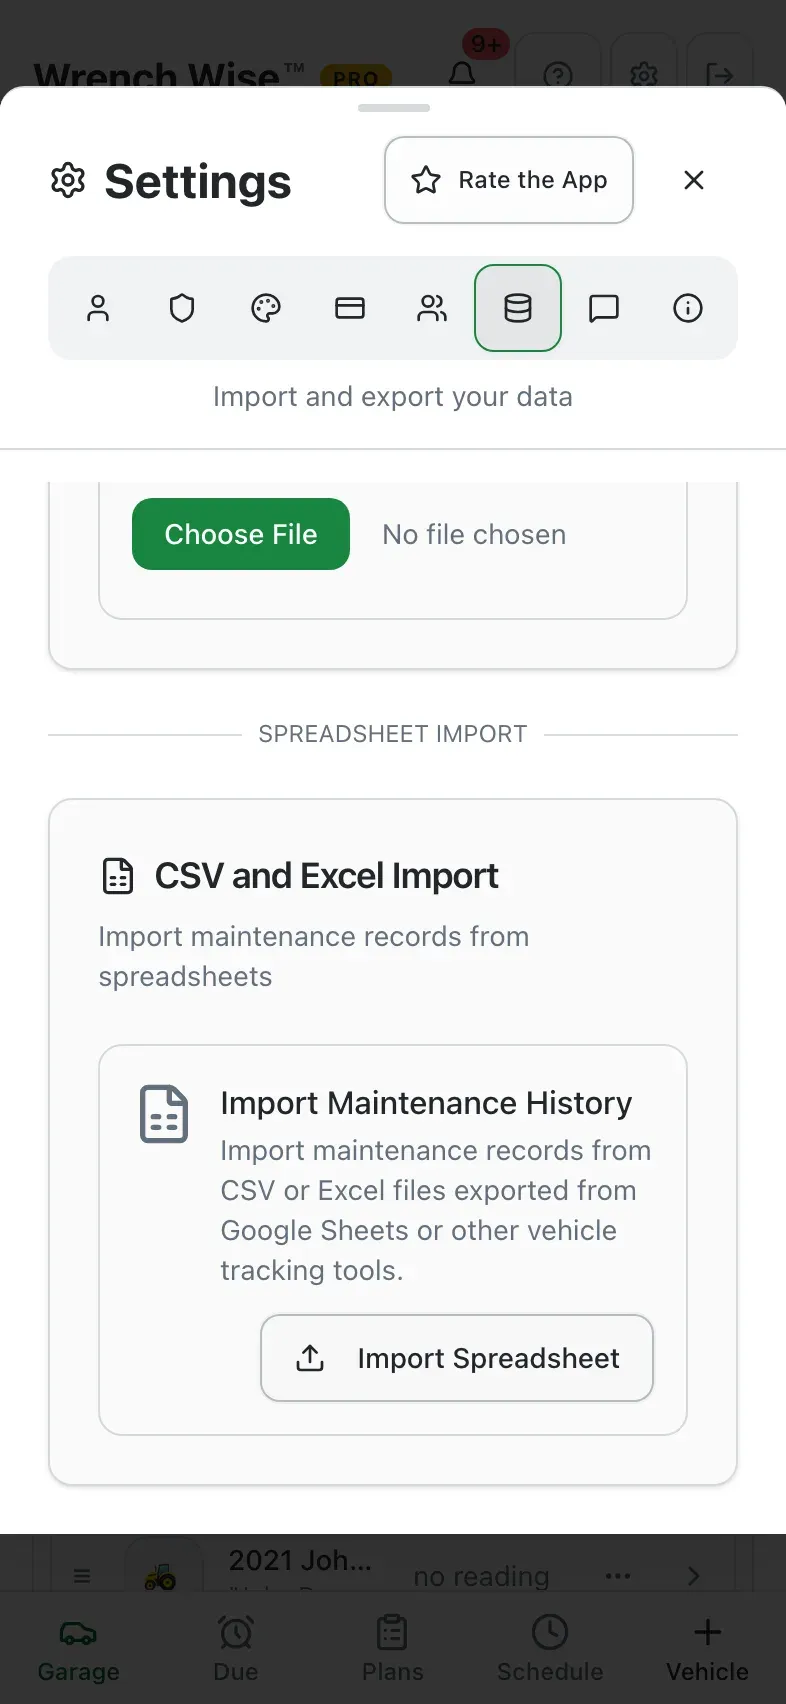Screen dimensions: 786x1704
Task: Open Due in bottom navigation
Action: coord(236,1650)
